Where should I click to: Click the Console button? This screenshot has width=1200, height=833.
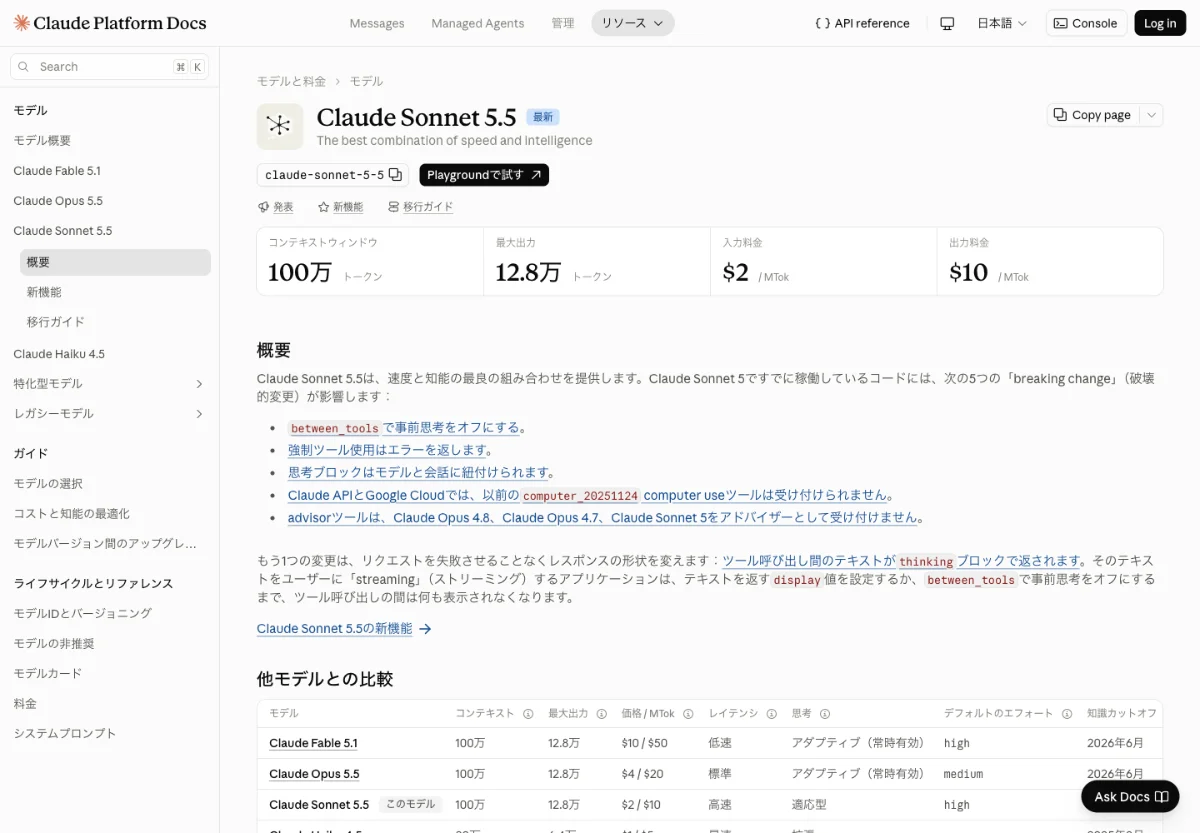pos(1086,23)
